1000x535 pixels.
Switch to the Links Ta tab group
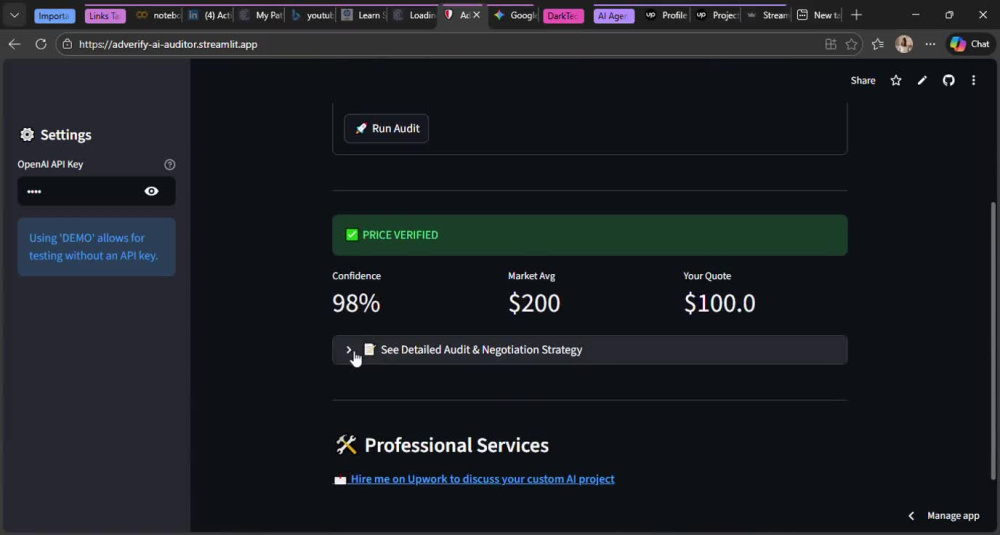coord(105,15)
